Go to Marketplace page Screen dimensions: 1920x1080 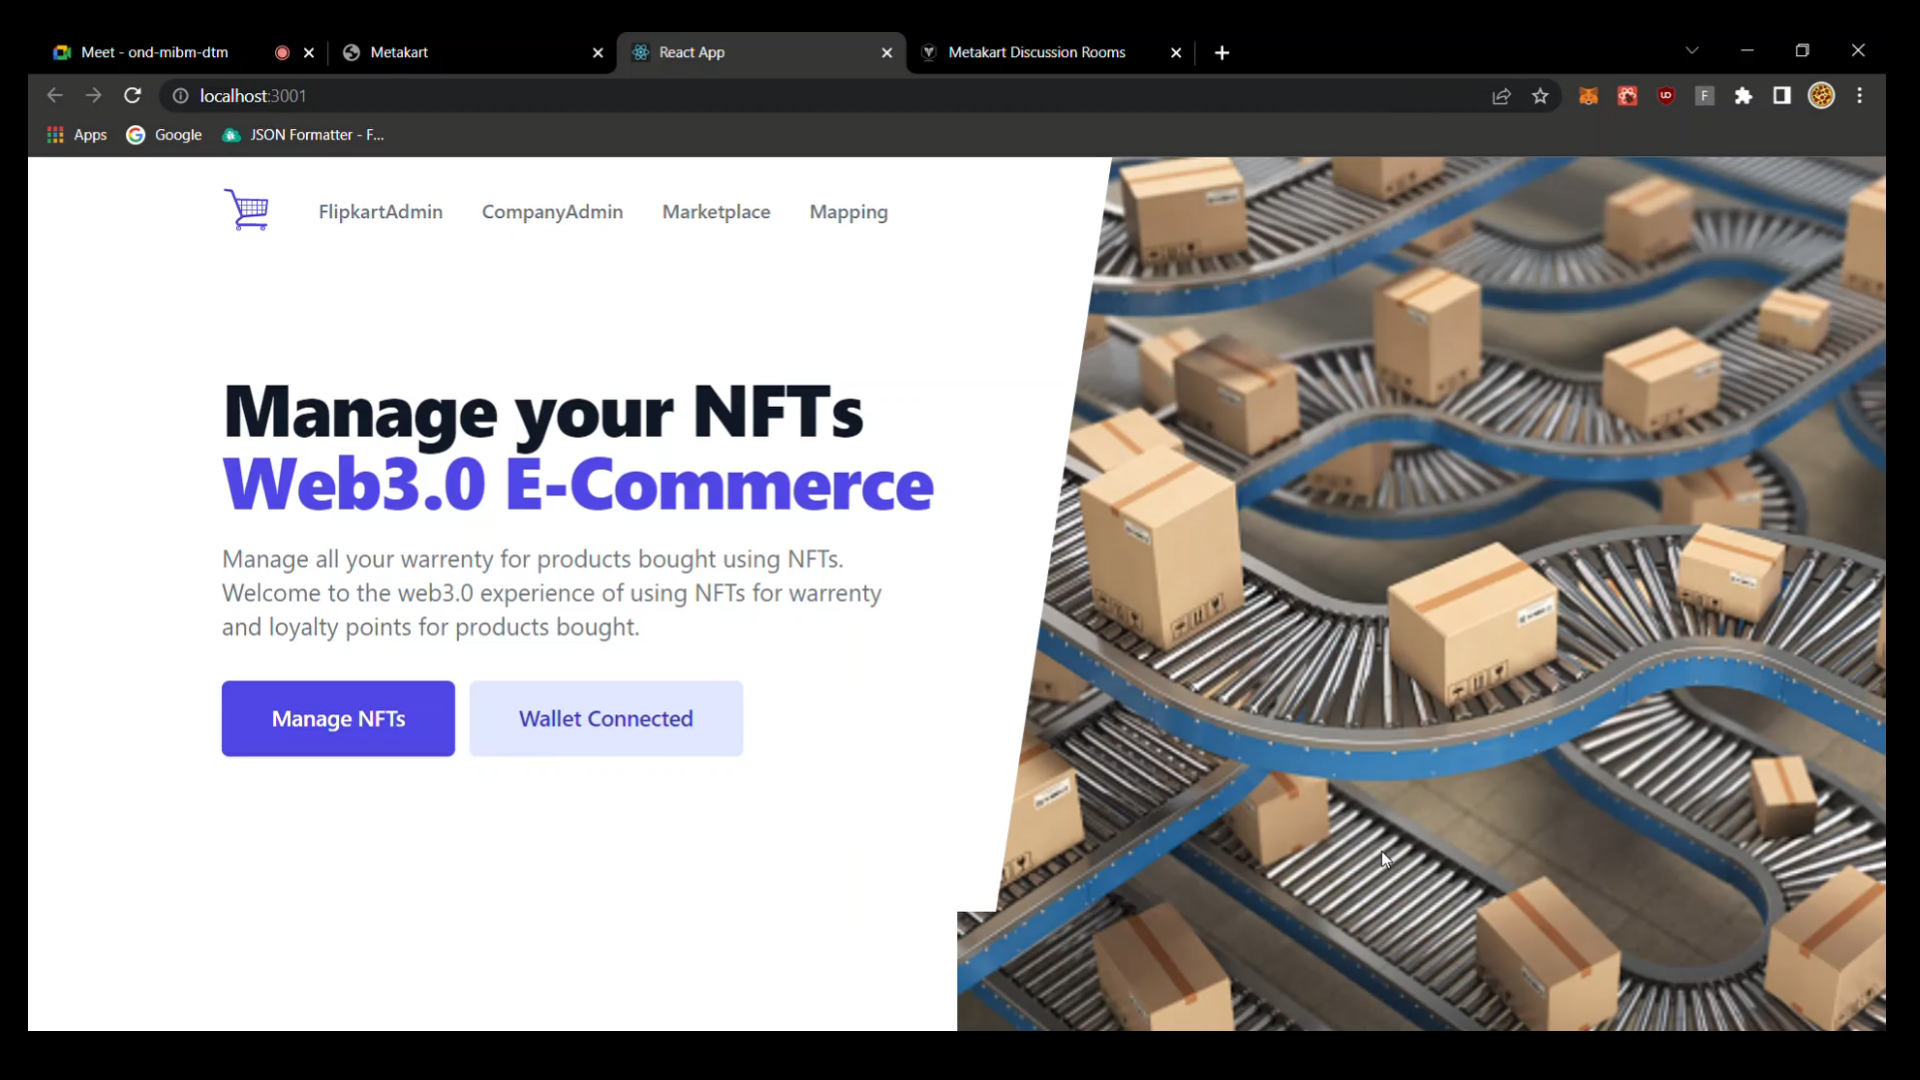pos(716,212)
